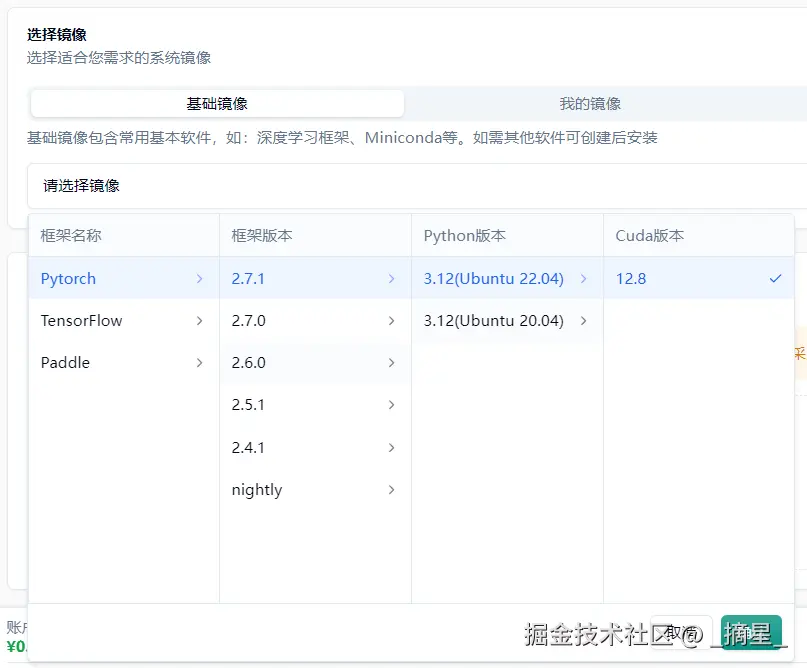Click the chevron next to version 2.7.0
This screenshot has height=668, width=807.
391,321
